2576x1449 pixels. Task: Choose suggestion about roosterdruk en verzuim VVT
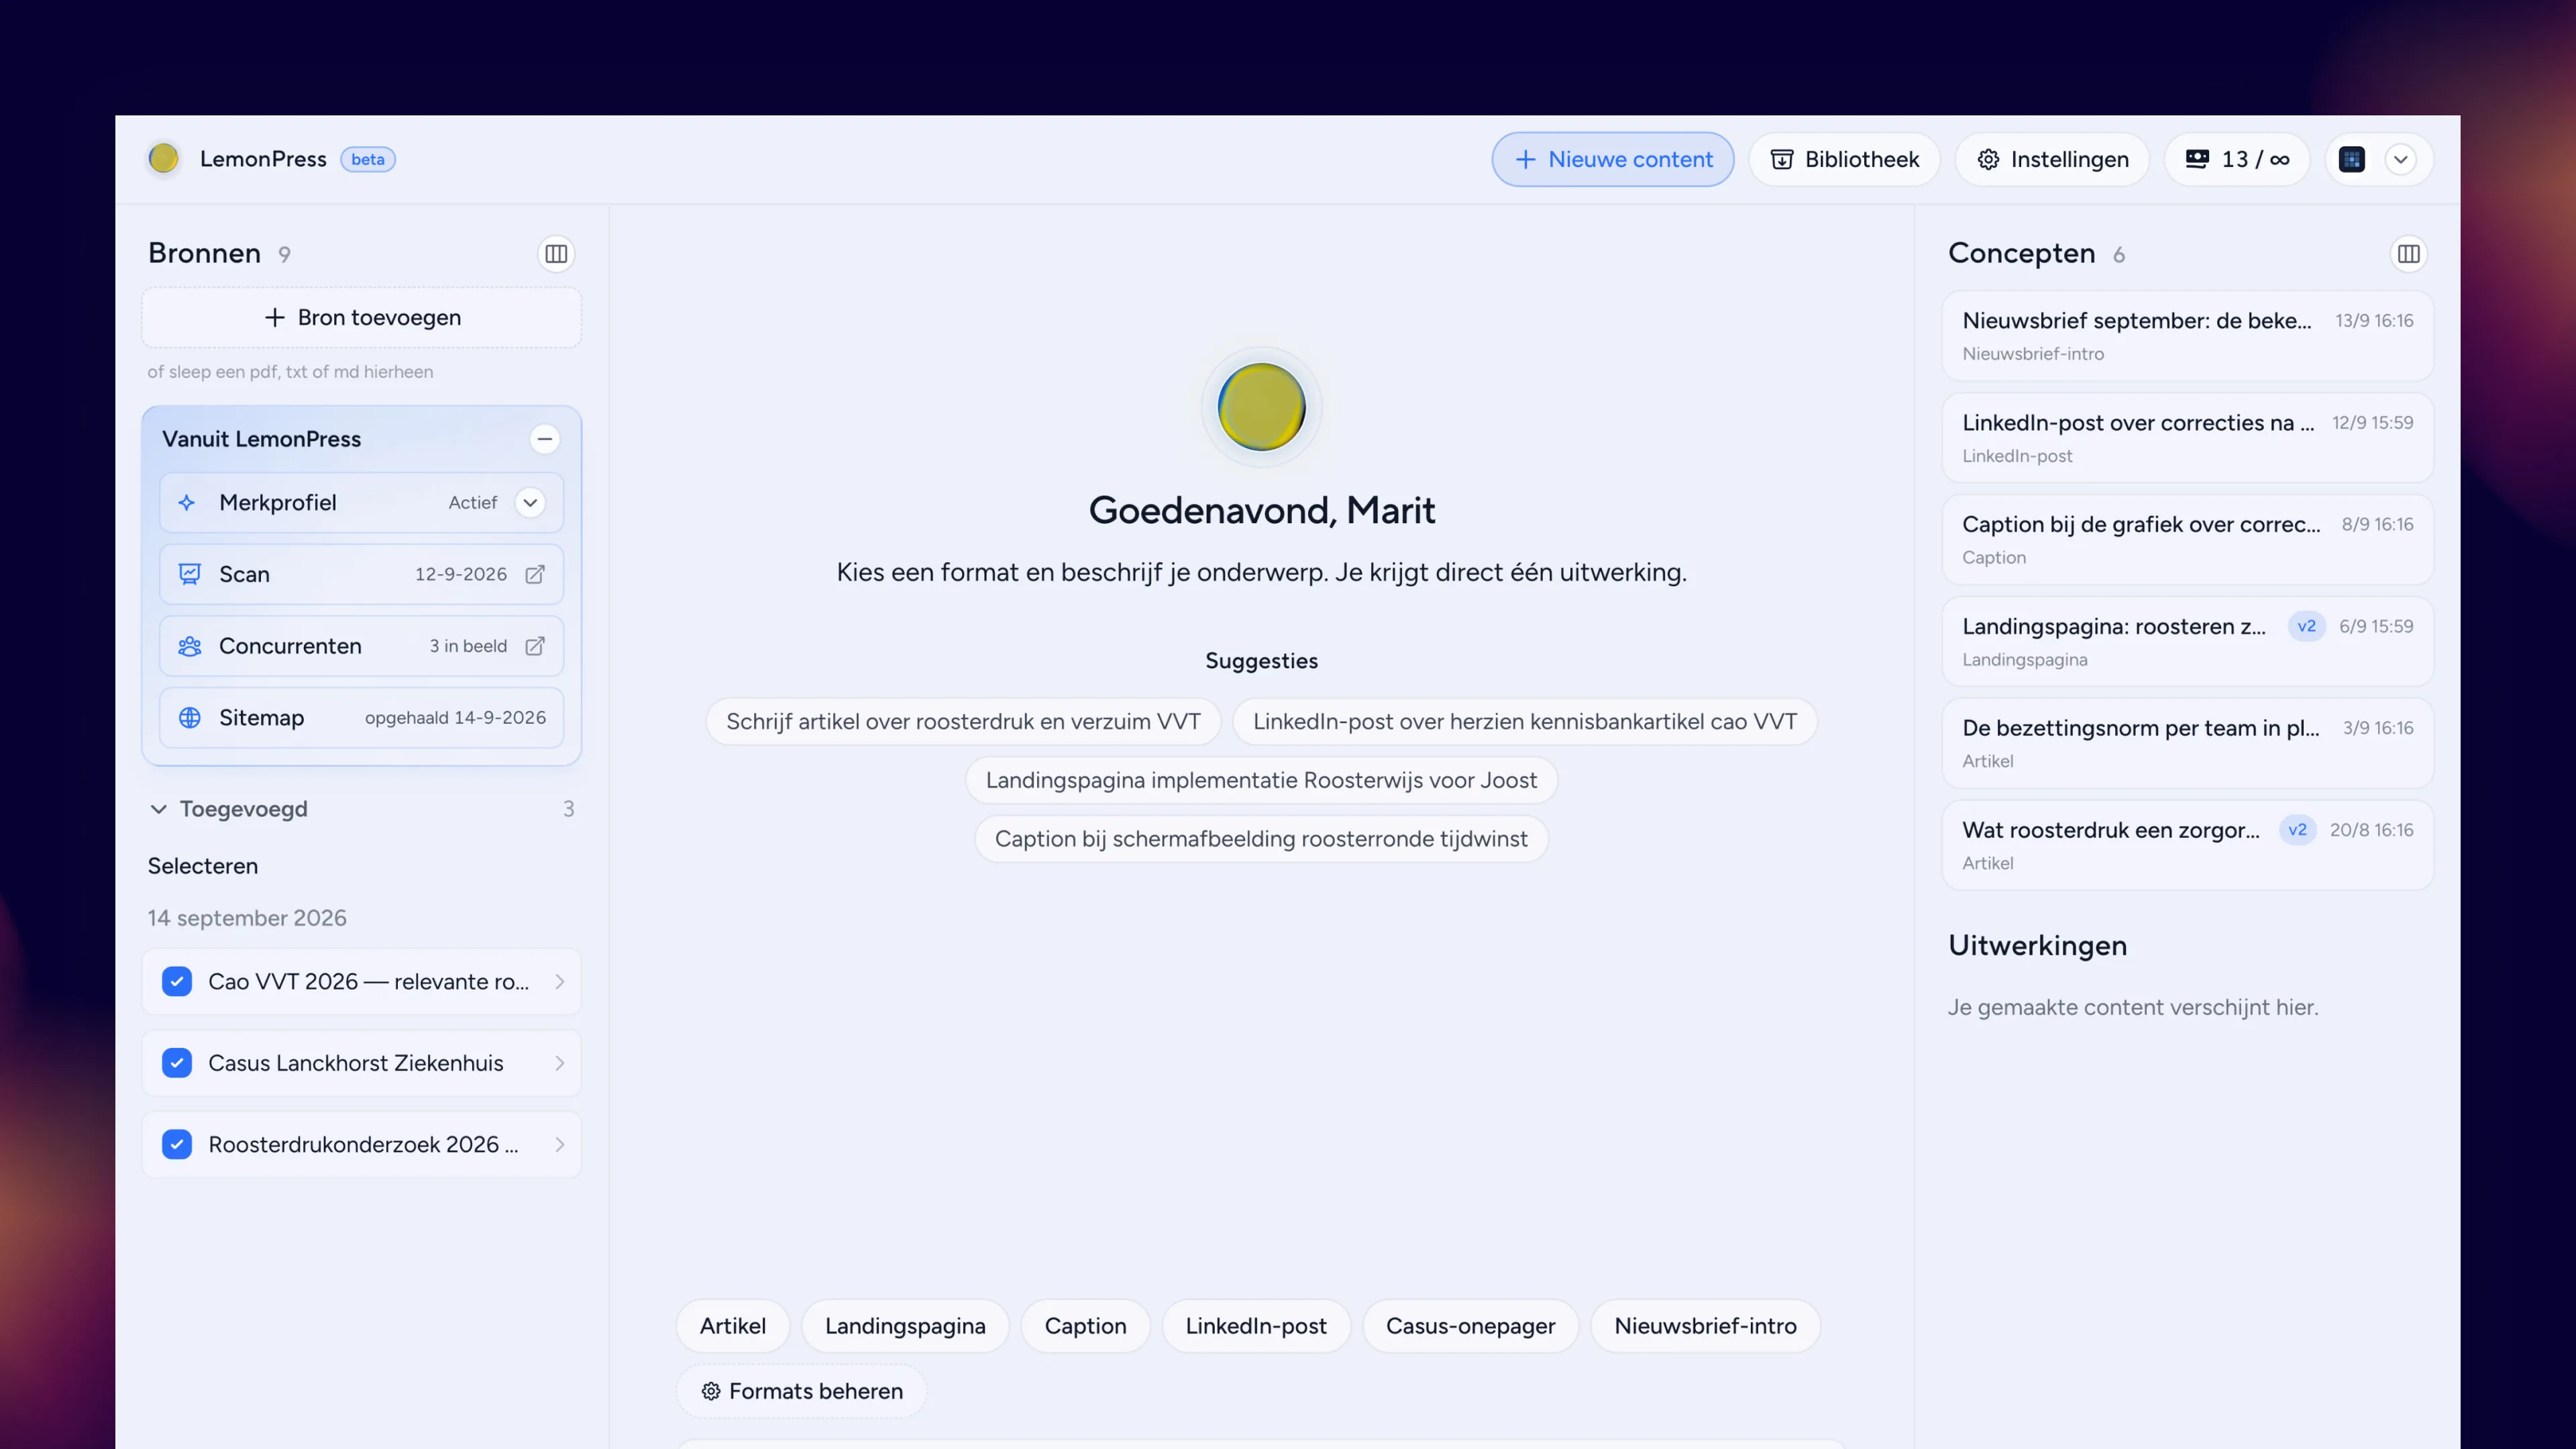tap(963, 722)
